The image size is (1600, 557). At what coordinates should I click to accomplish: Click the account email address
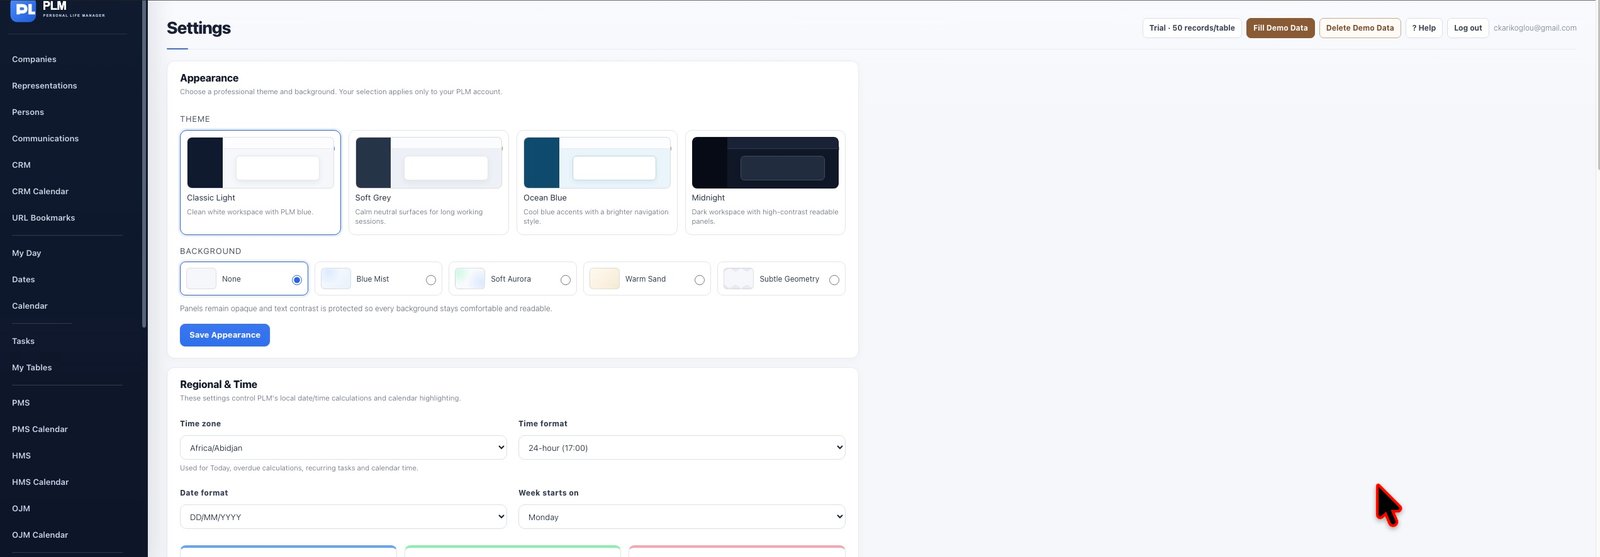click(x=1535, y=28)
